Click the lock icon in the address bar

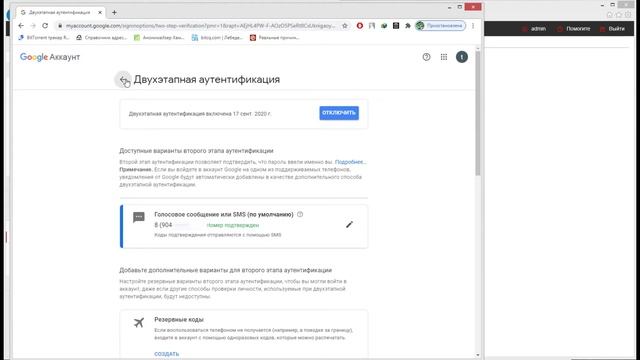point(60,26)
